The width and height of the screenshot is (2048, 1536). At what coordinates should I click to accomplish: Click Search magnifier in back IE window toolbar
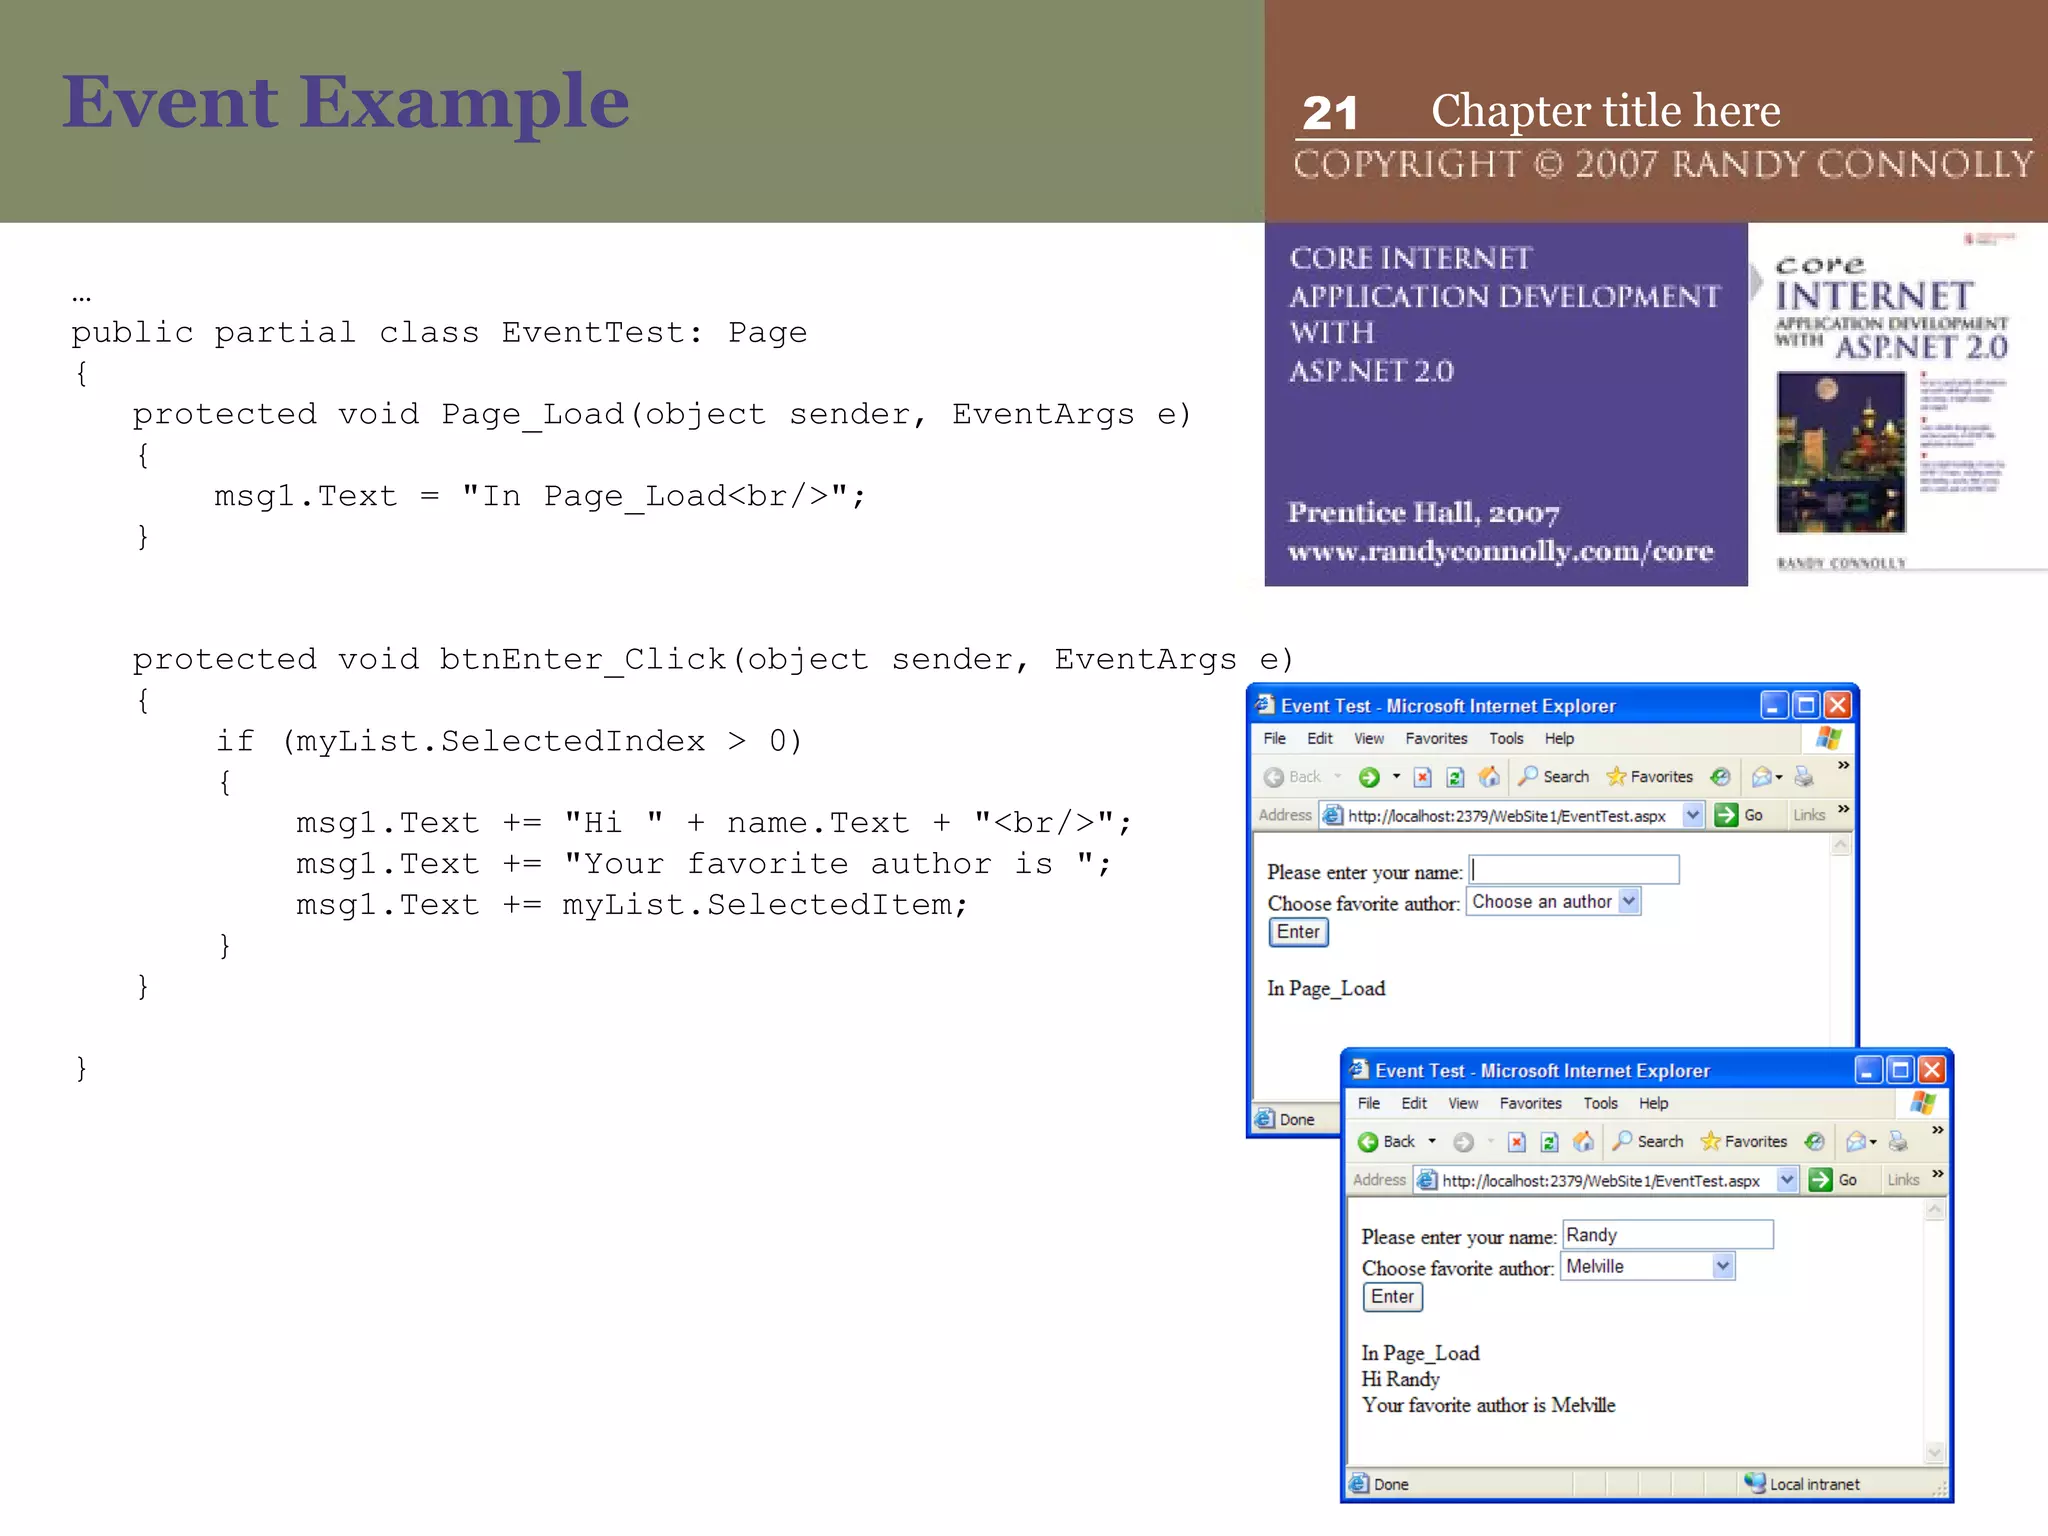(x=1528, y=776)
